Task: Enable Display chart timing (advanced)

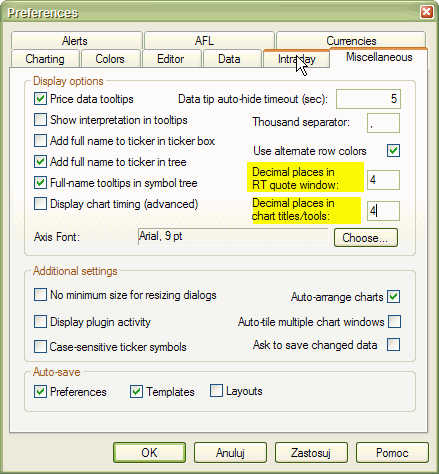Action: pos(40,204)
